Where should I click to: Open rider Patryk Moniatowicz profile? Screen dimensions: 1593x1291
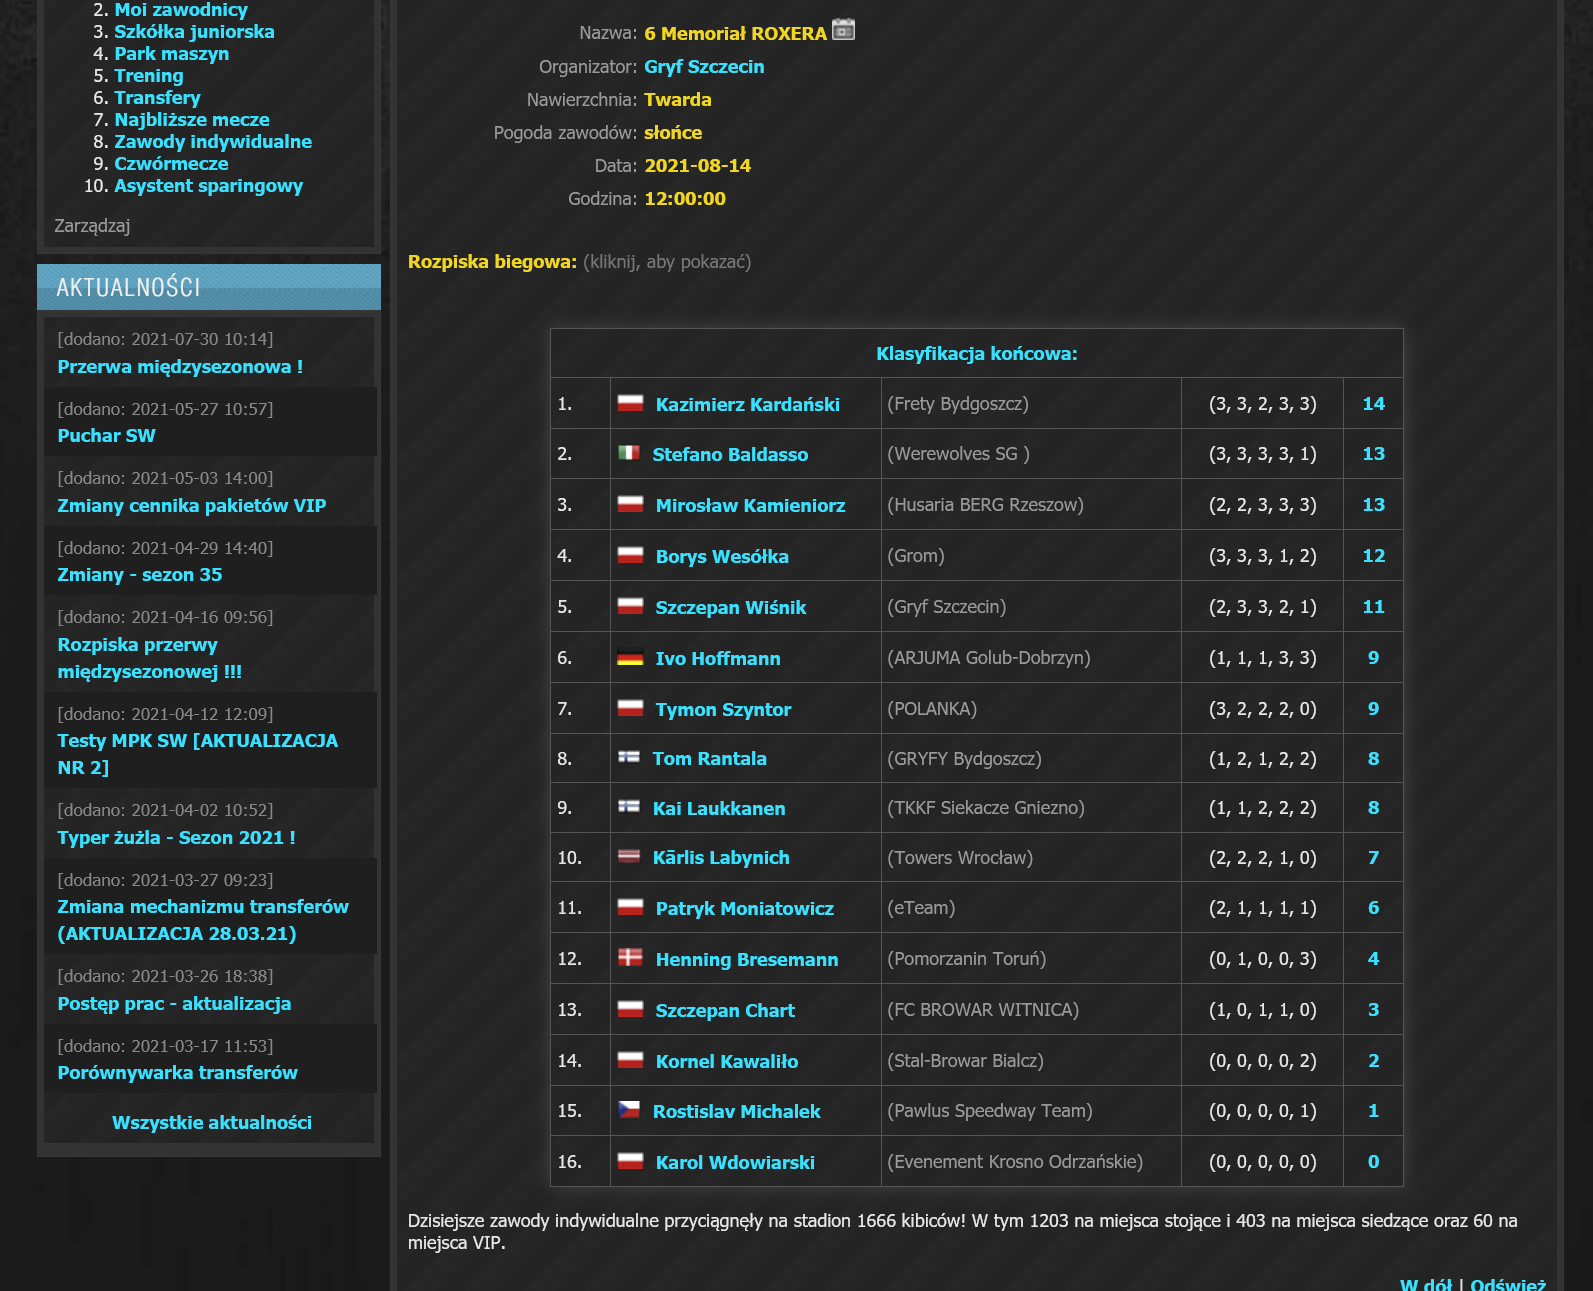coord(745,909)
